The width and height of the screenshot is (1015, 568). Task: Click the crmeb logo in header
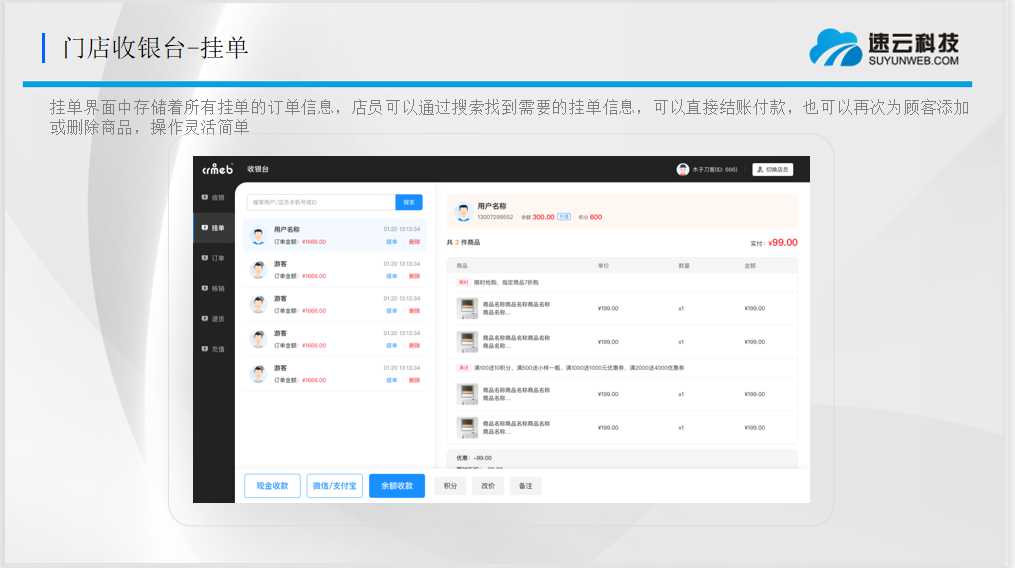point(217,169)
